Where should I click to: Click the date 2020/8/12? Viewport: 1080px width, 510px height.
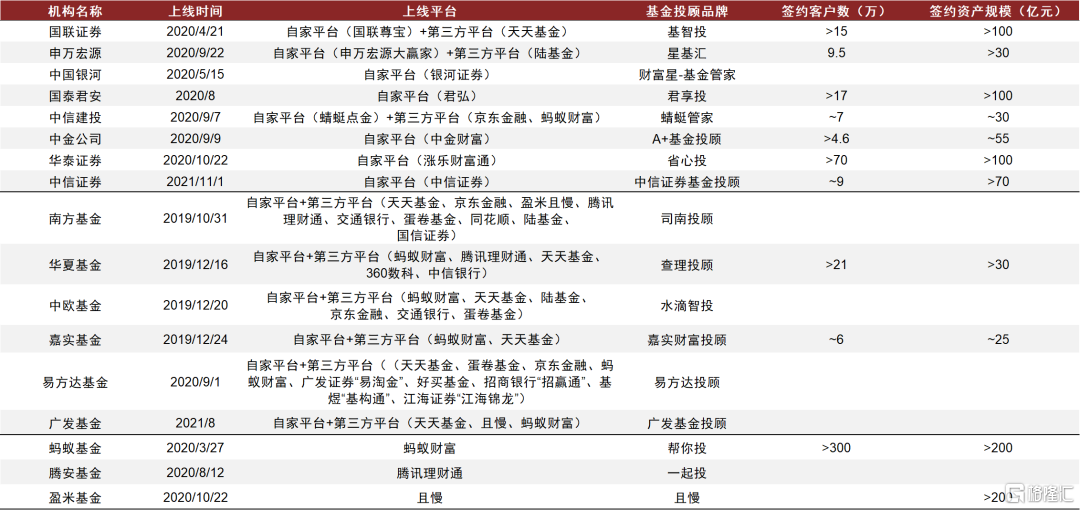196,473
